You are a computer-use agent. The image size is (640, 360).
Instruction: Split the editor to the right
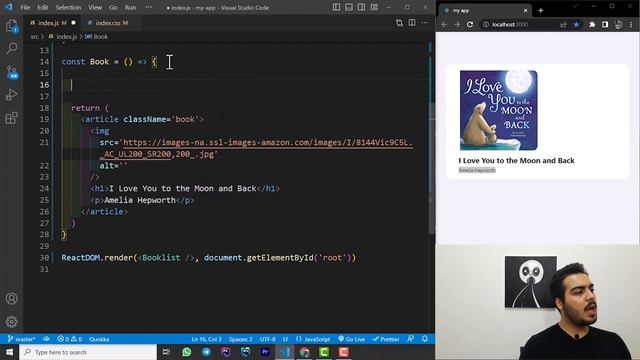[412, 23]
